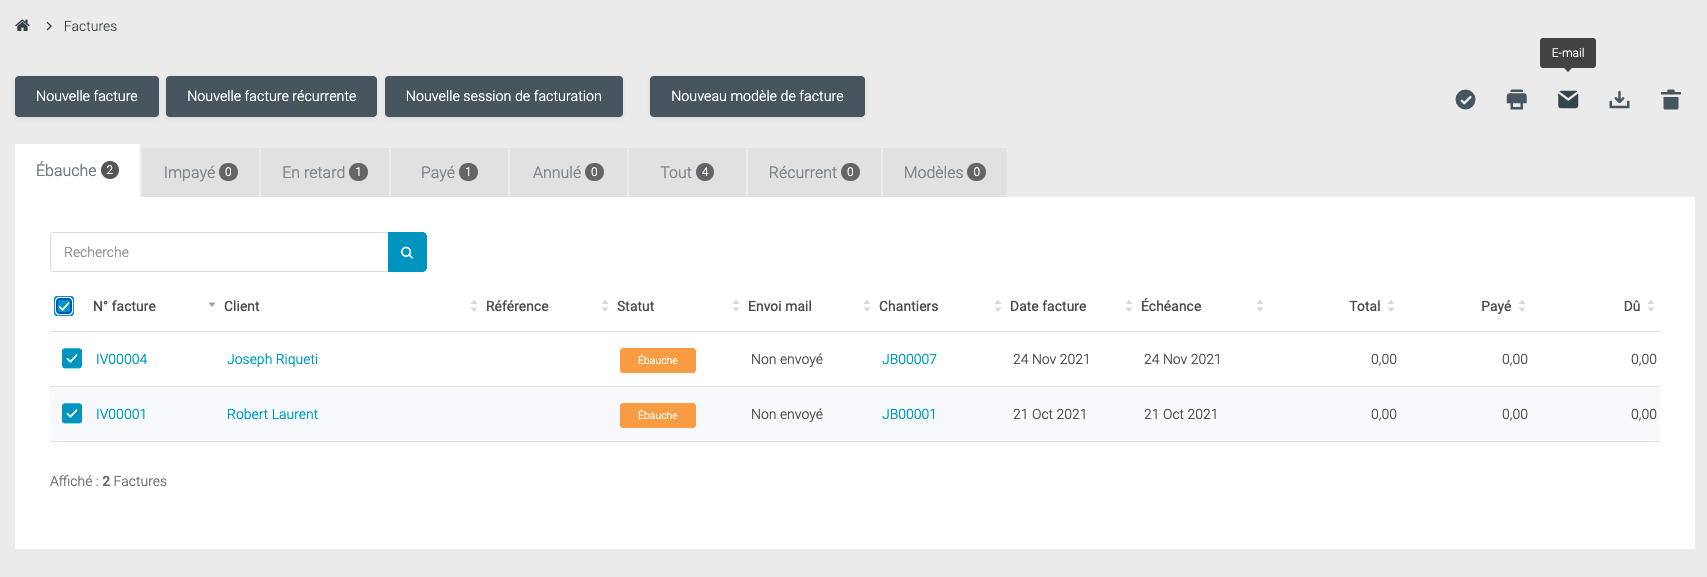1707x577 pixels.
Task: Uncheck invoice IV00004 checkbox
Action: click(72, 359)
